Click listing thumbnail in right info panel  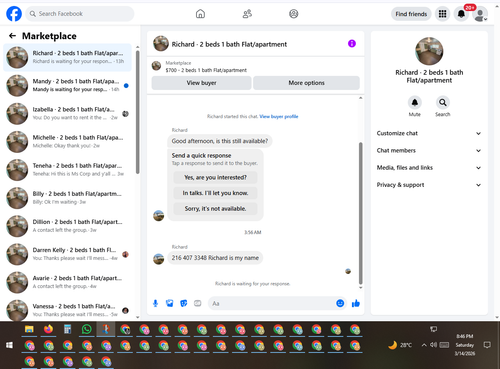coord(429,51)
